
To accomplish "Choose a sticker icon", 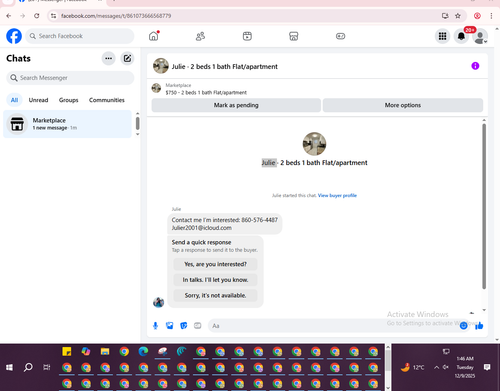I will [x=184, y=326].
